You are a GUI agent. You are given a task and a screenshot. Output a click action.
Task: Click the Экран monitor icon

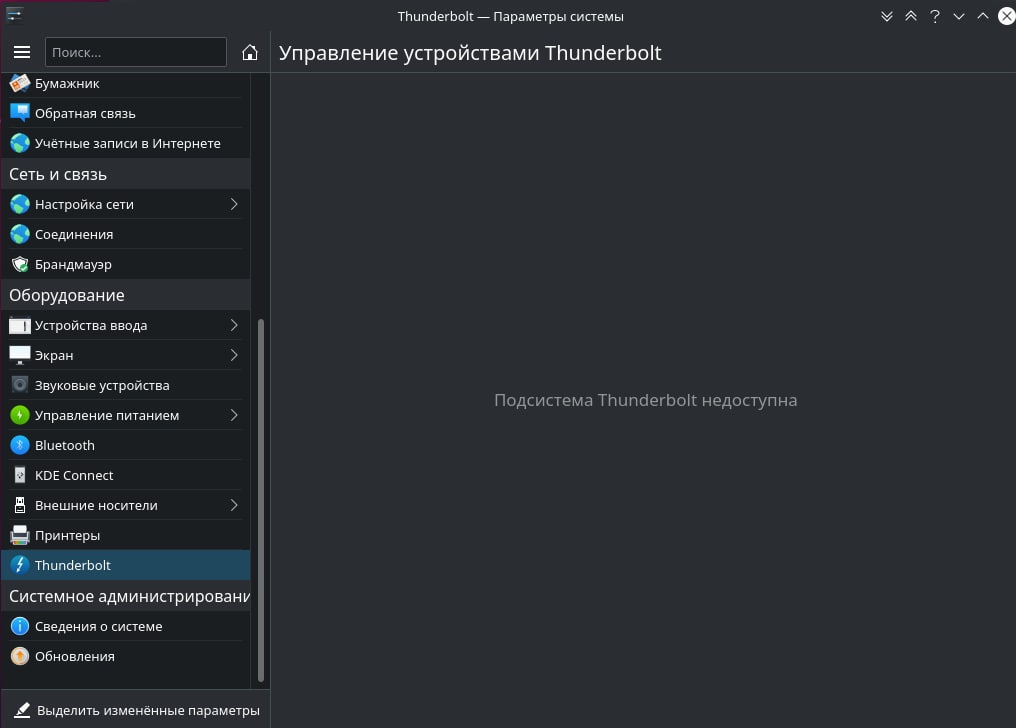[20, 355]
